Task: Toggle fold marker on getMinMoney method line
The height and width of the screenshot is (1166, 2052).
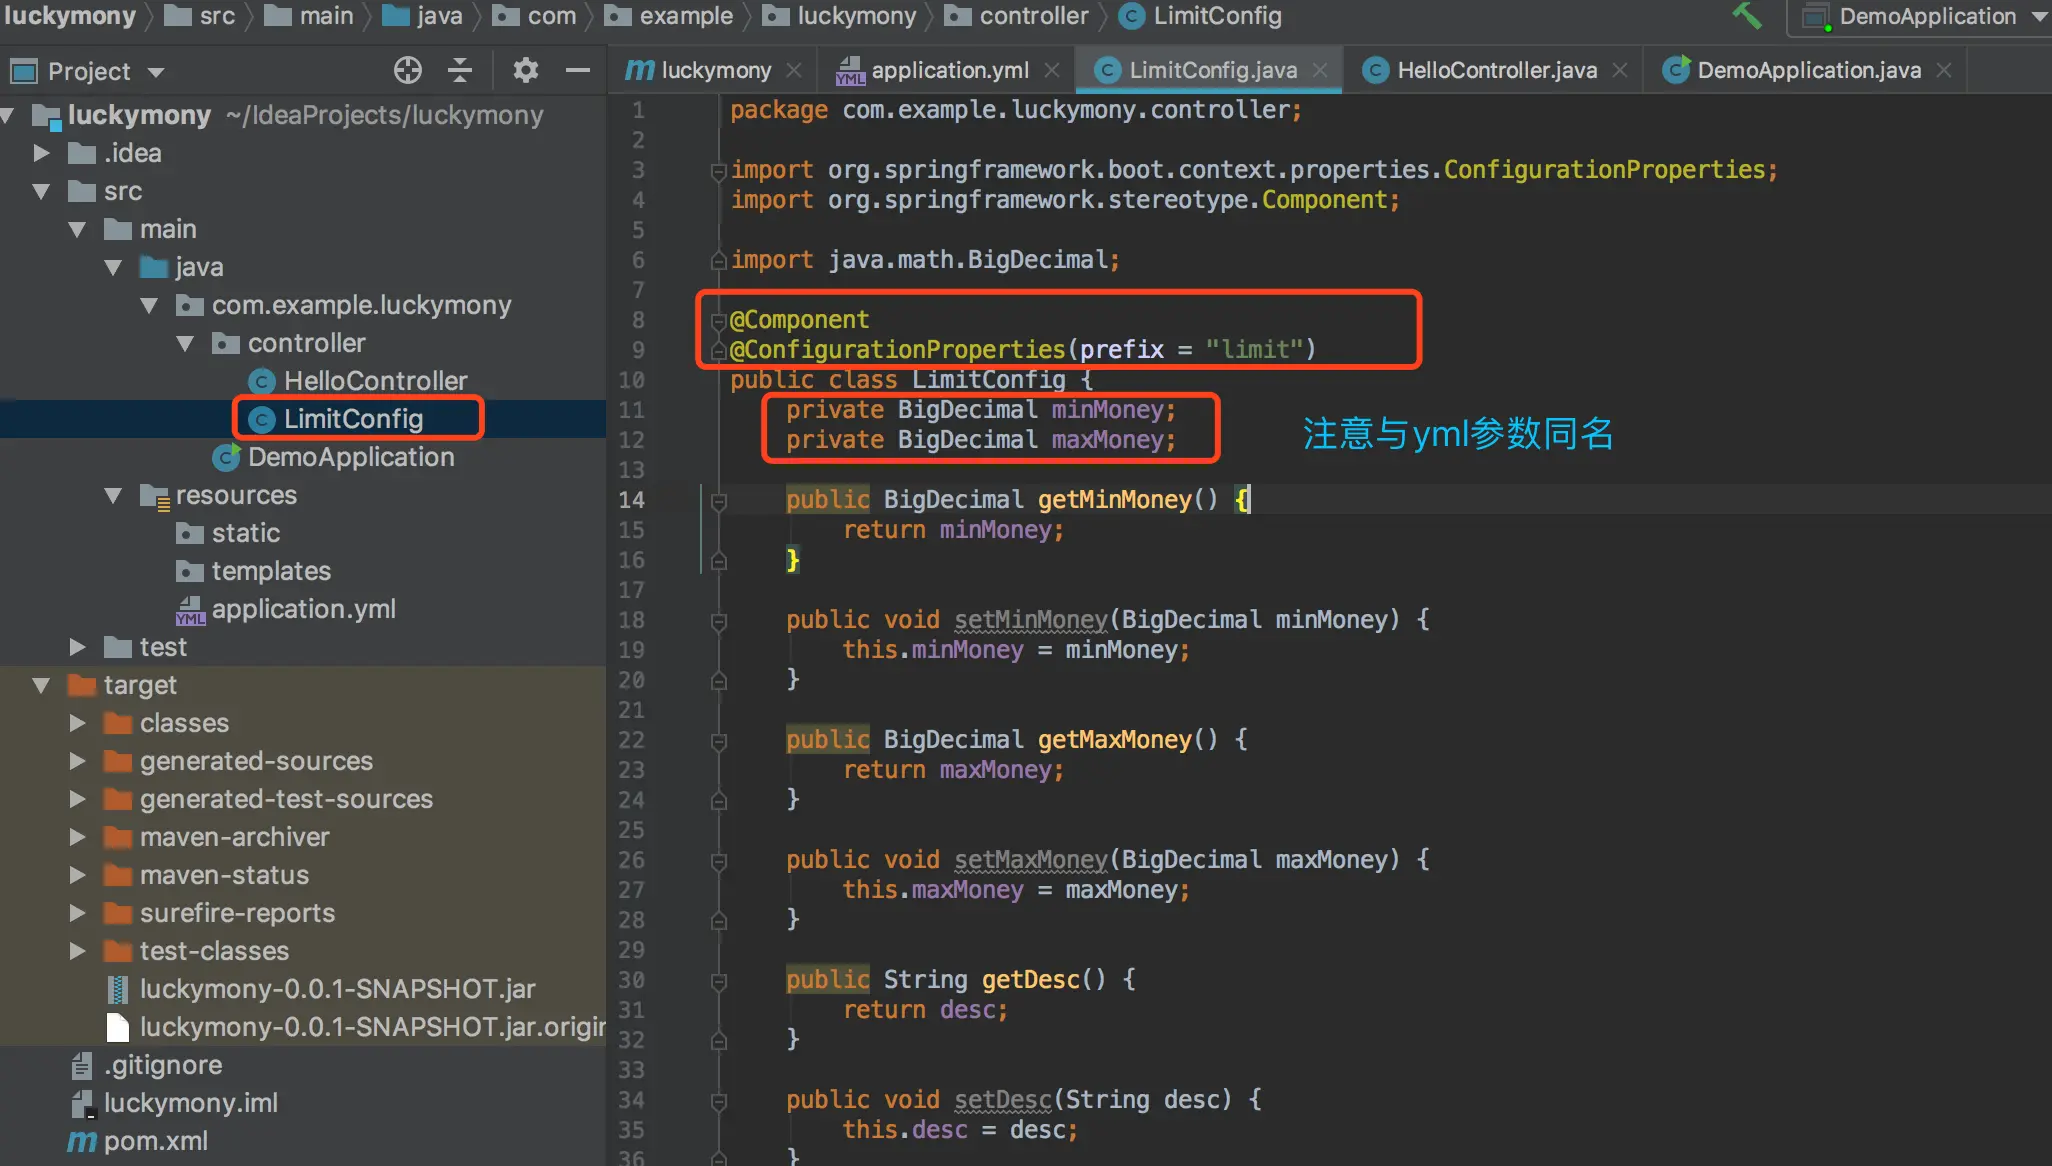Action: tap(718, 501)
